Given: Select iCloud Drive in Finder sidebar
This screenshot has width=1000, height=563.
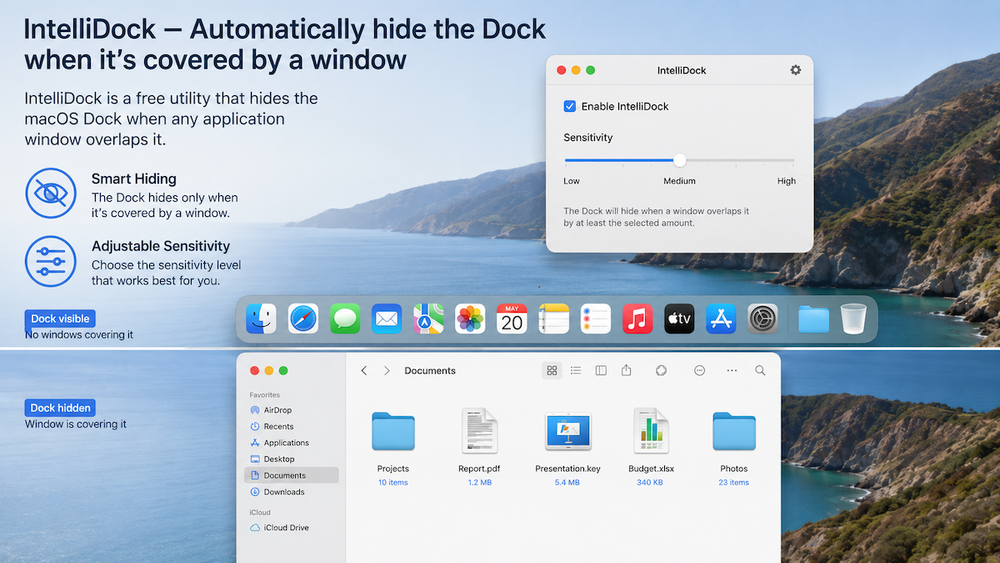Looking at the screenshot, I should click(x=291, y=527).
